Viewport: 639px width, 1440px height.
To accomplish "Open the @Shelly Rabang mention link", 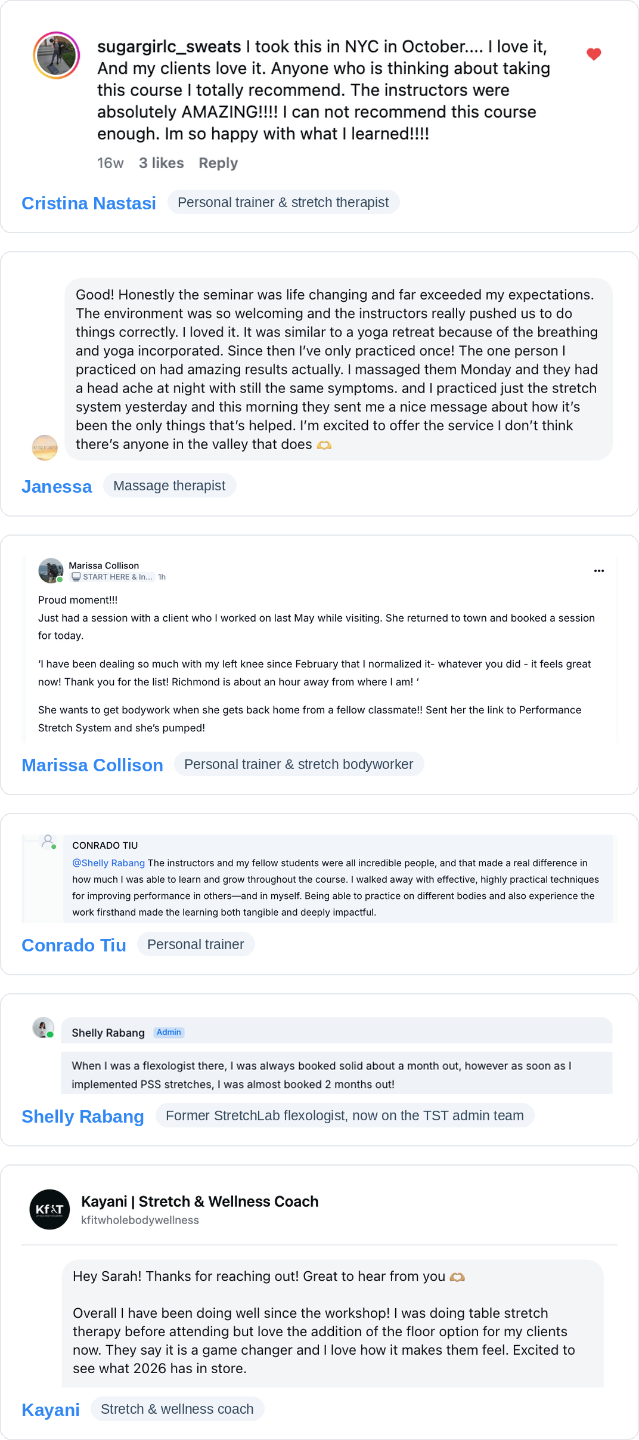I will coord(108,862).
